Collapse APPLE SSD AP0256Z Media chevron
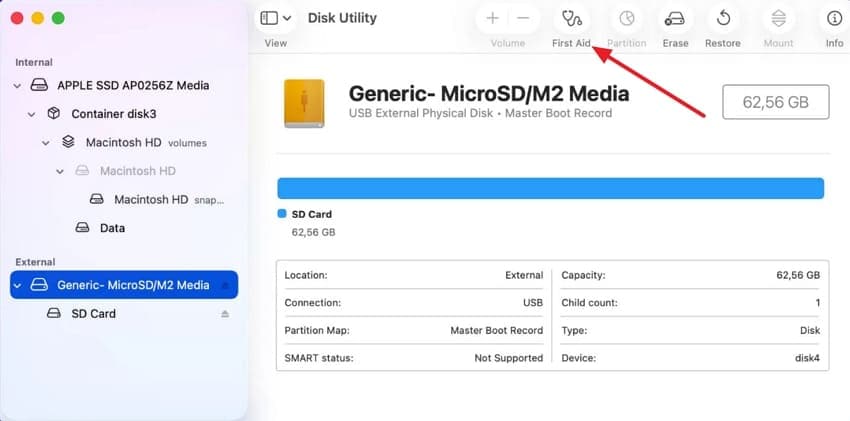The width and height of the screenshot is (850, 421). [x=18, y=86]
